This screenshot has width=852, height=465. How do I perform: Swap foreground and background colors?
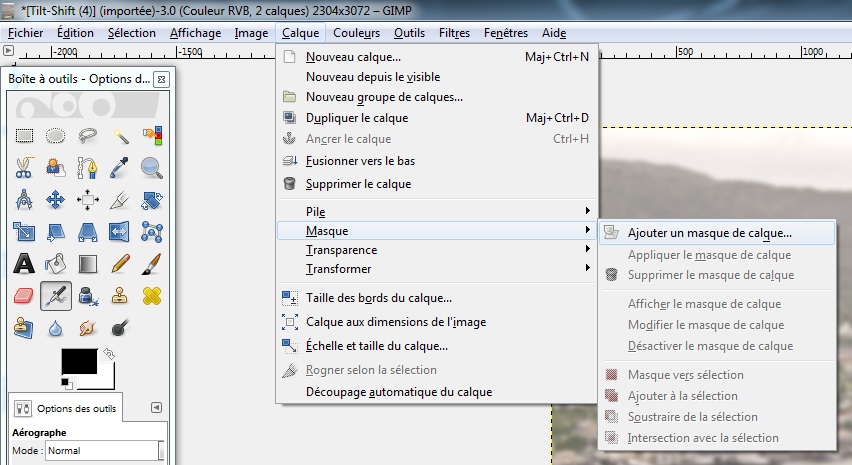[x=108, y=355]
